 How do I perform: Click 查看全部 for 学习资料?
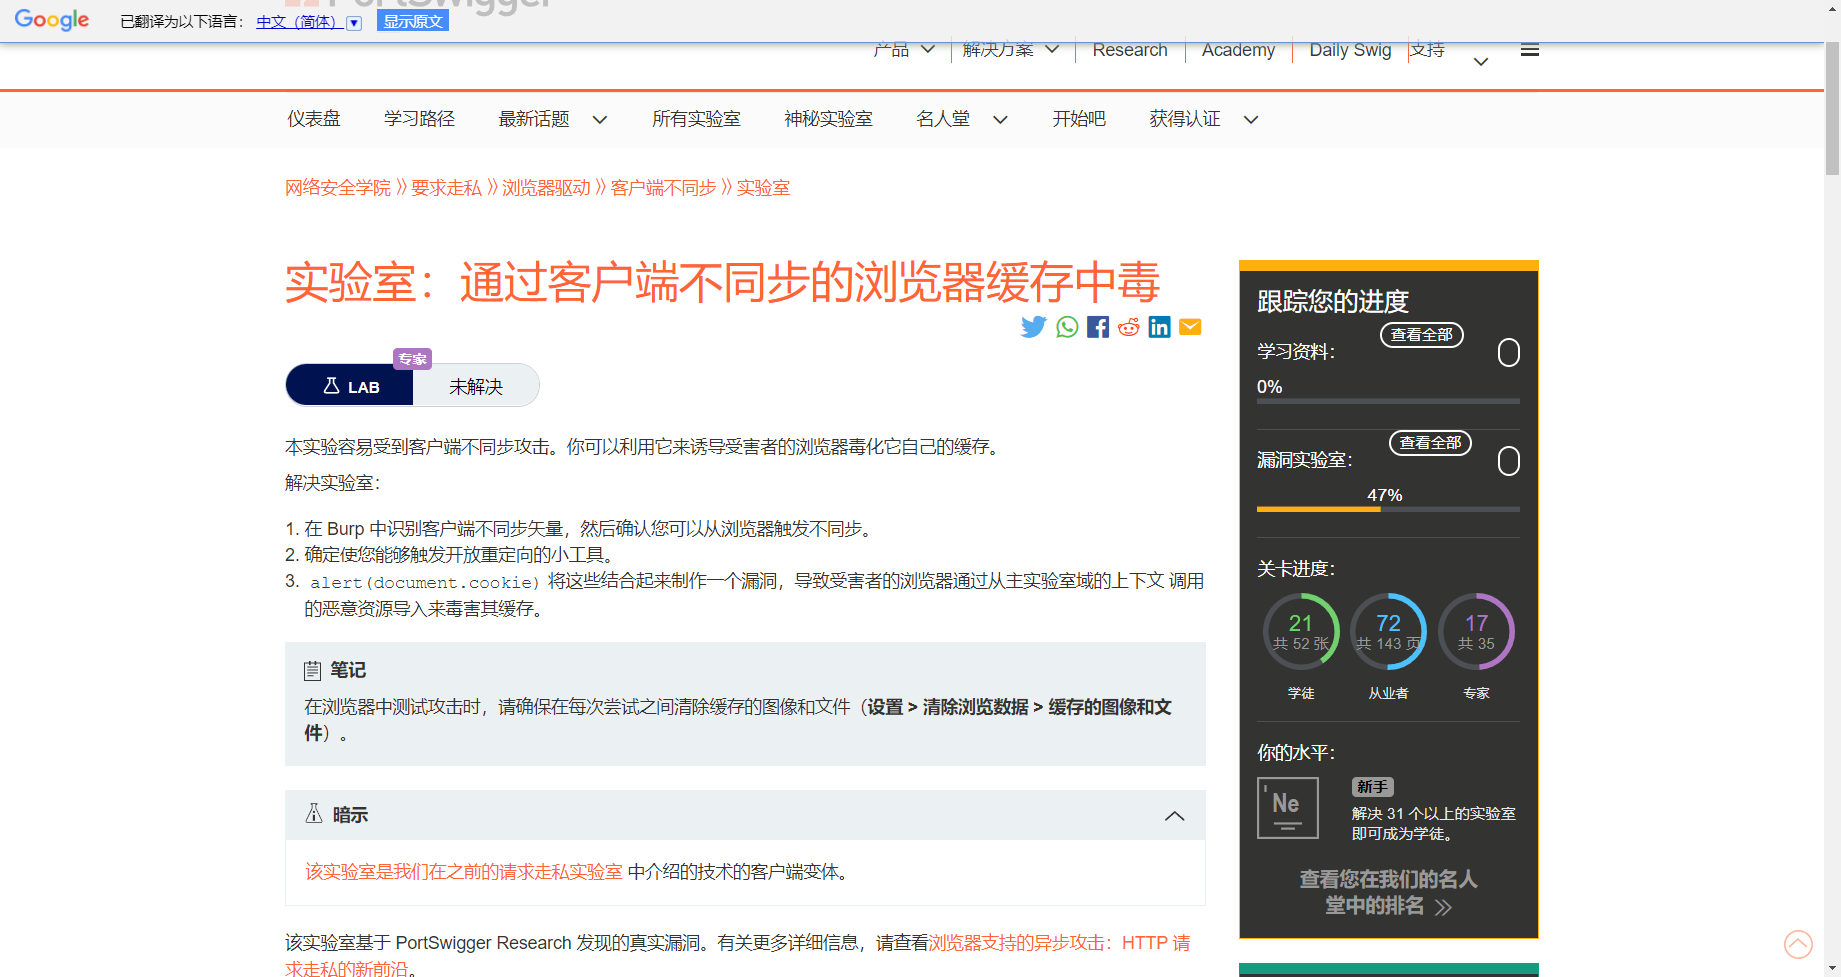point(1422,335)
